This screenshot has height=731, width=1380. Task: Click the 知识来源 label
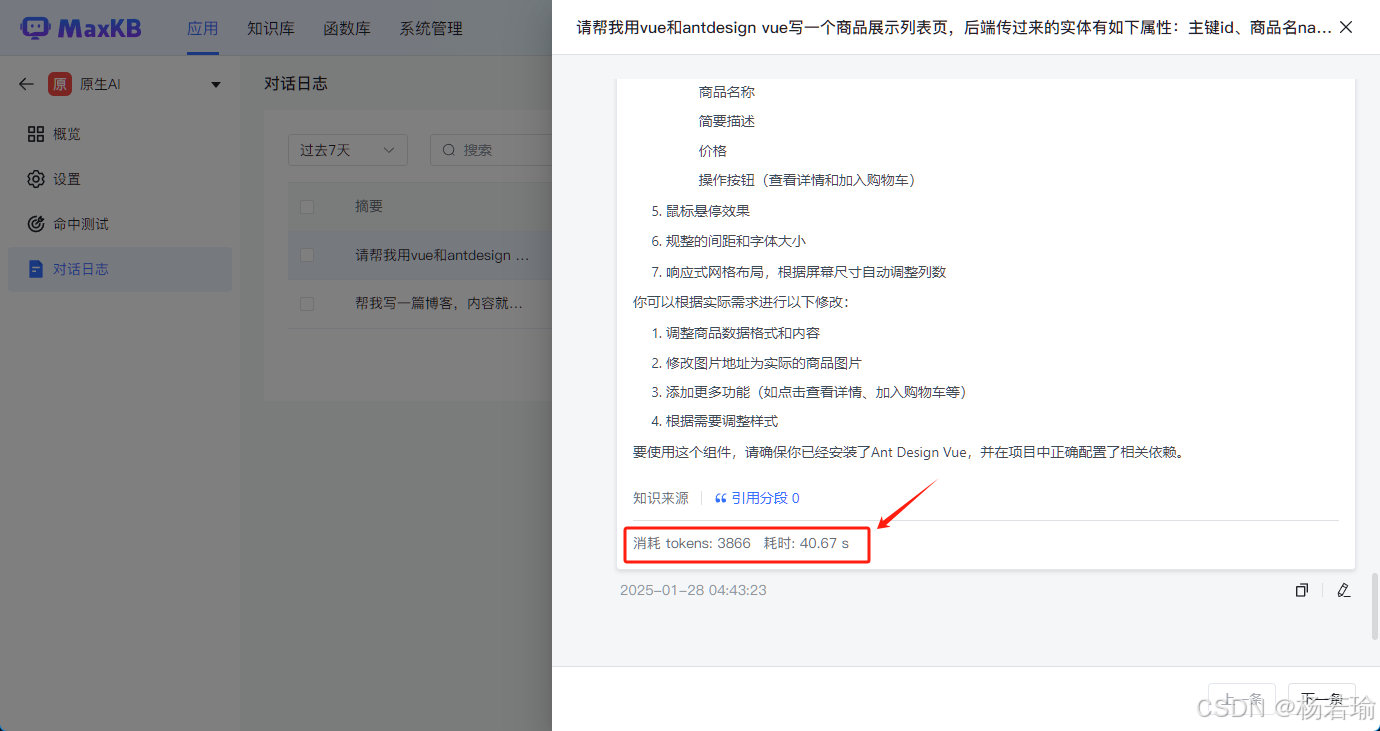click(661, 498)
